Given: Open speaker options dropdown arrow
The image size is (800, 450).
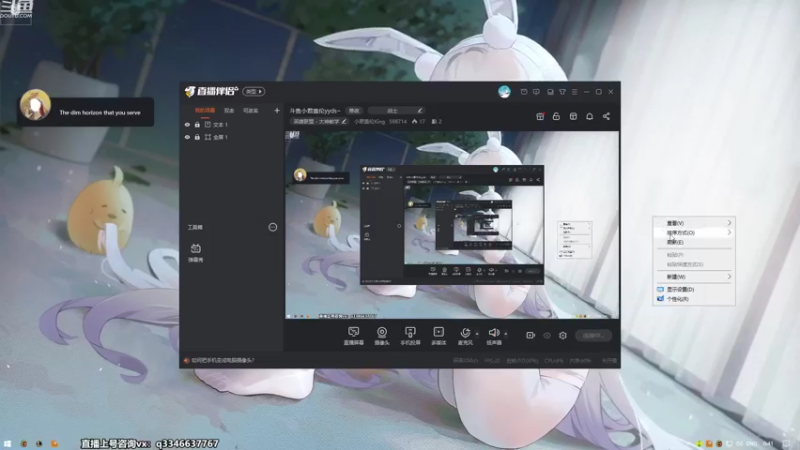Looking at the screenshot, I should [506, 334].
